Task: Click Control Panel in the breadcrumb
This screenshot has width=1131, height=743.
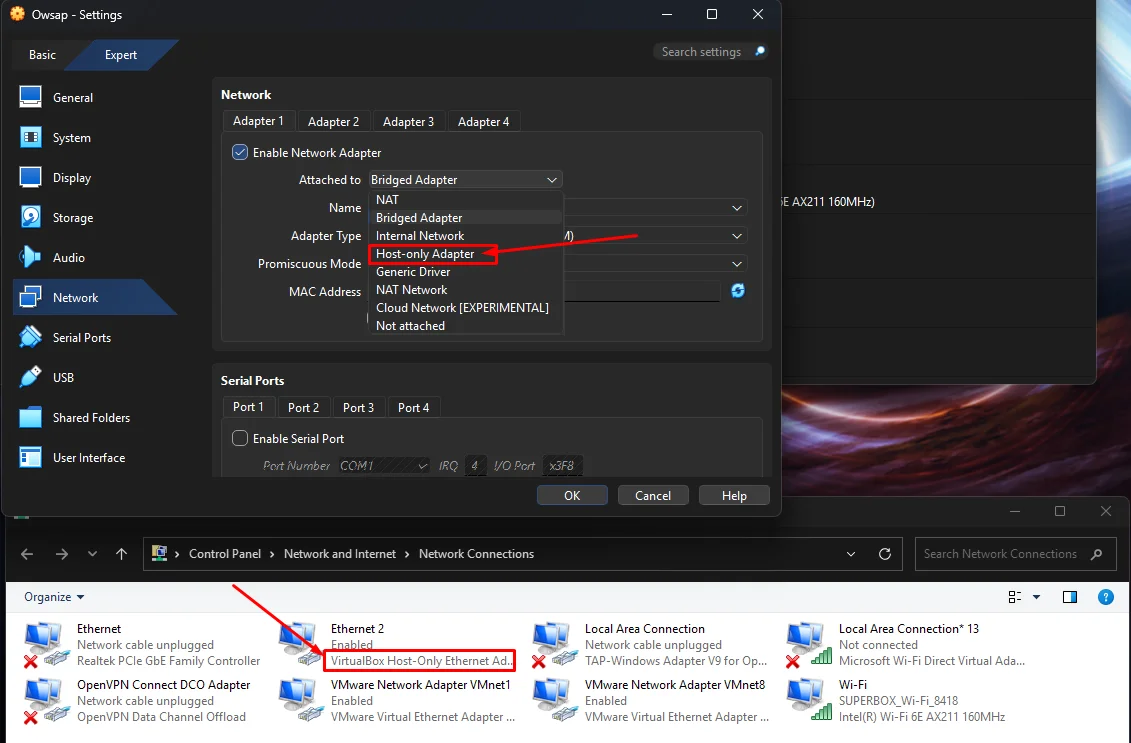Action: click(224, 554)
